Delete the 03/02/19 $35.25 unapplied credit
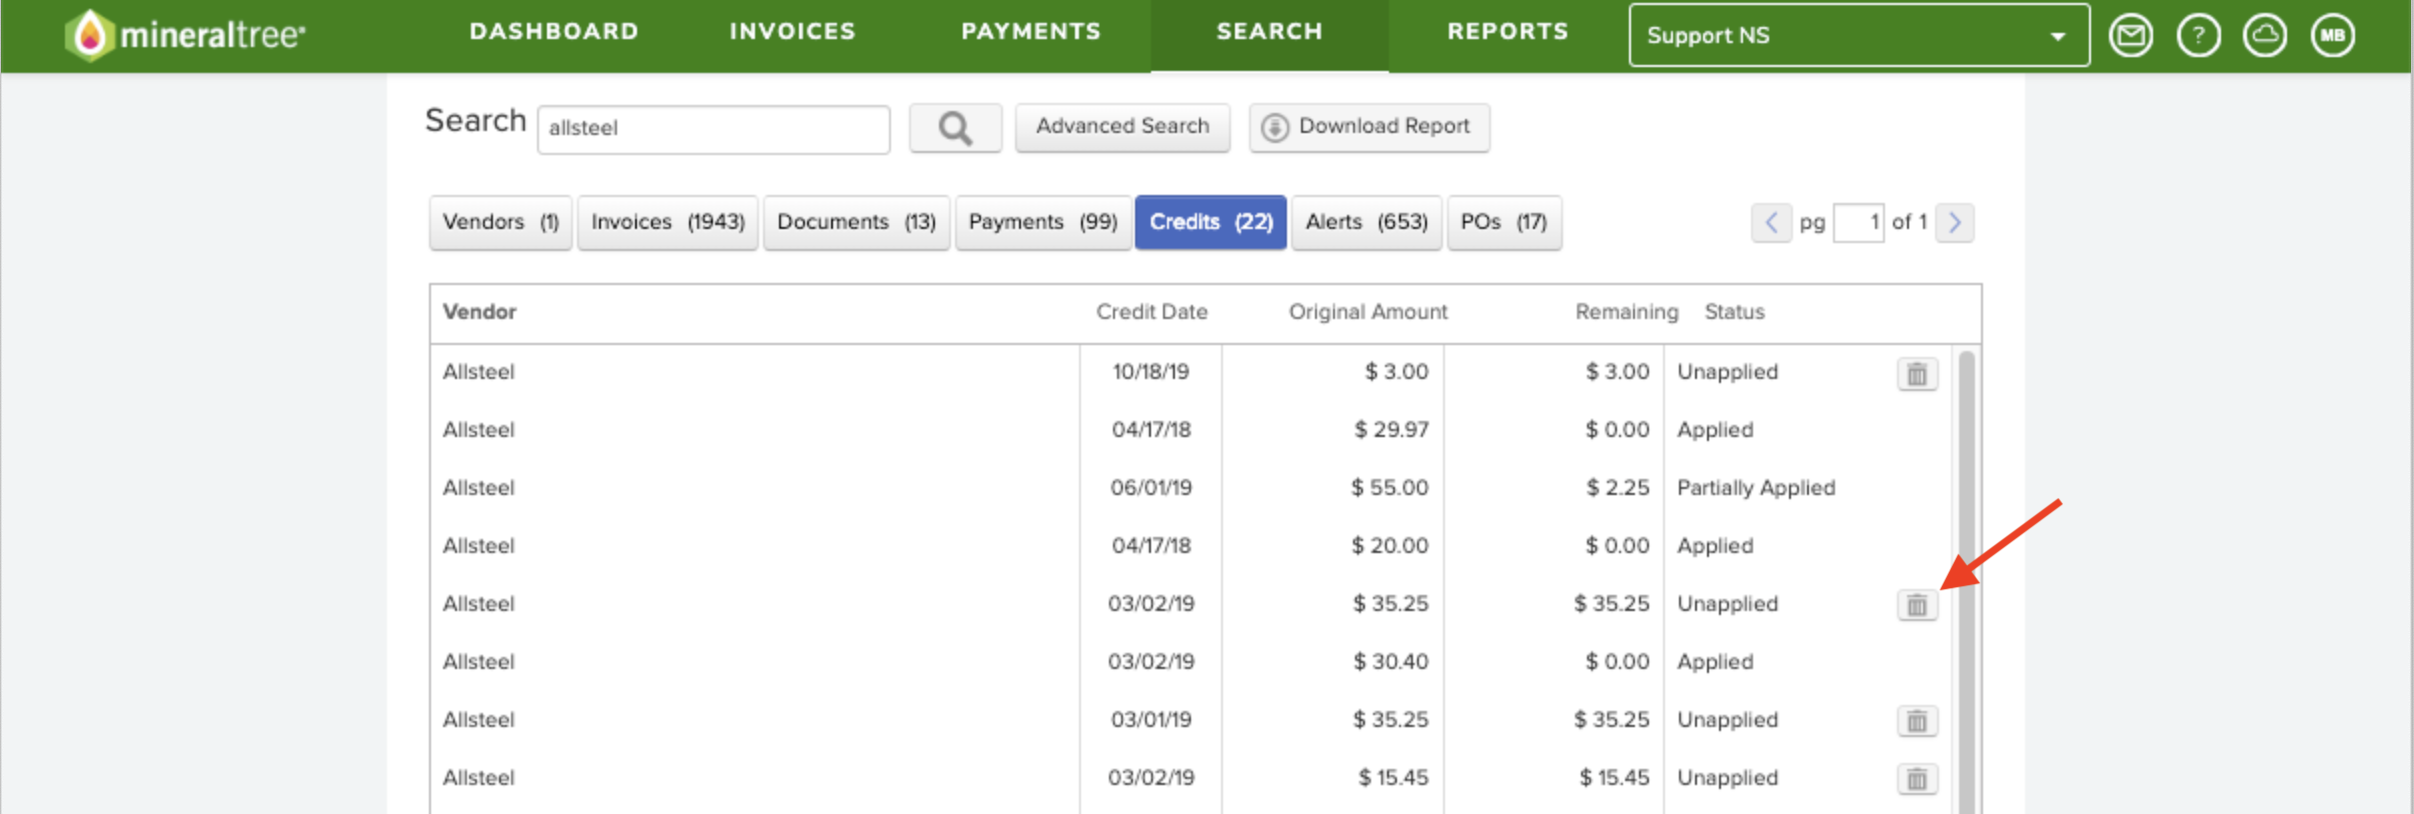 point(1917,605)
